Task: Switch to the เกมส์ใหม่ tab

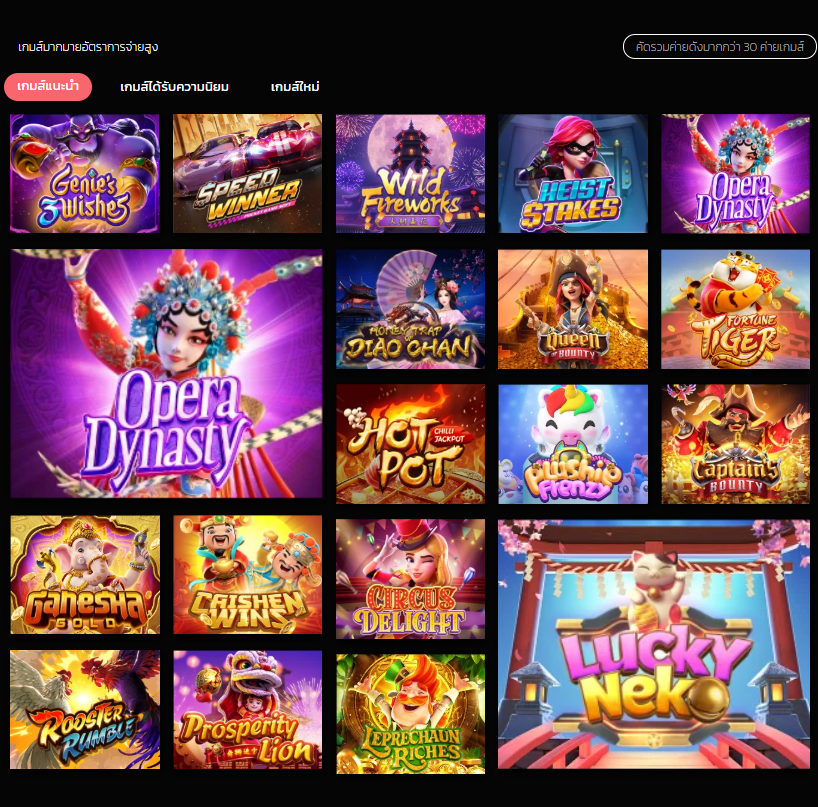Action: point(295,87)
